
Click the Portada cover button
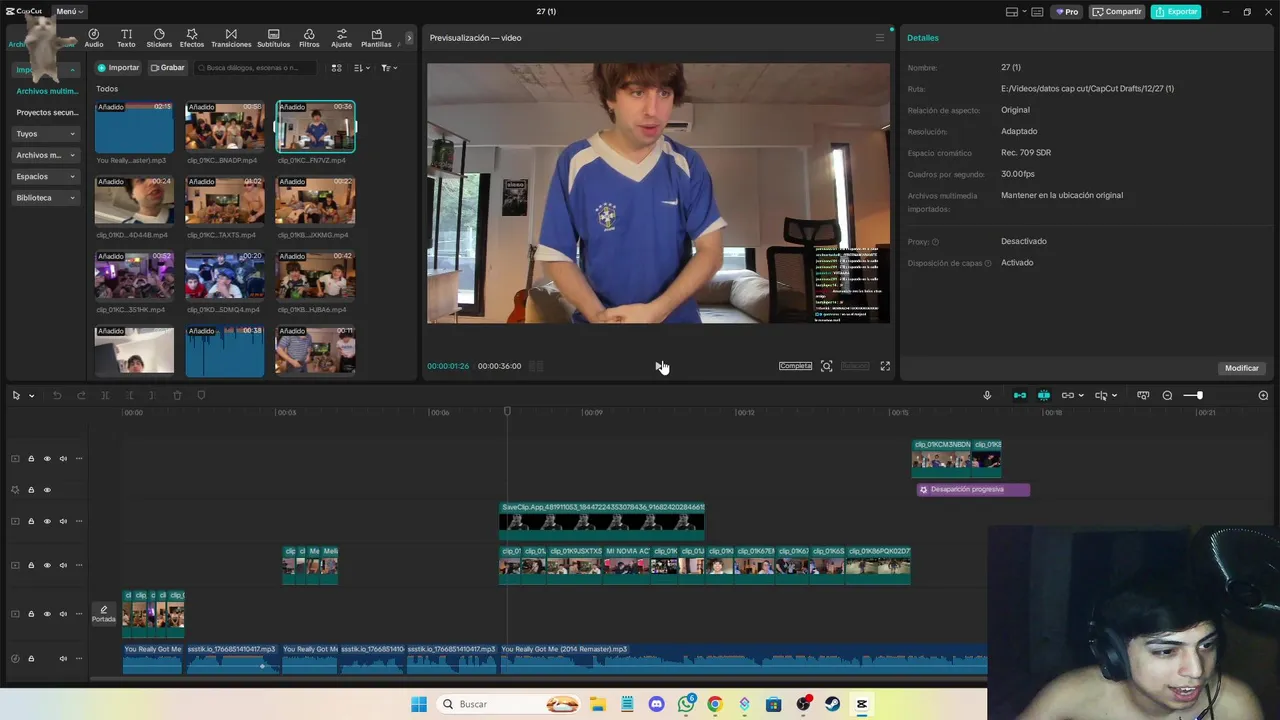click(x=104, y=614)
